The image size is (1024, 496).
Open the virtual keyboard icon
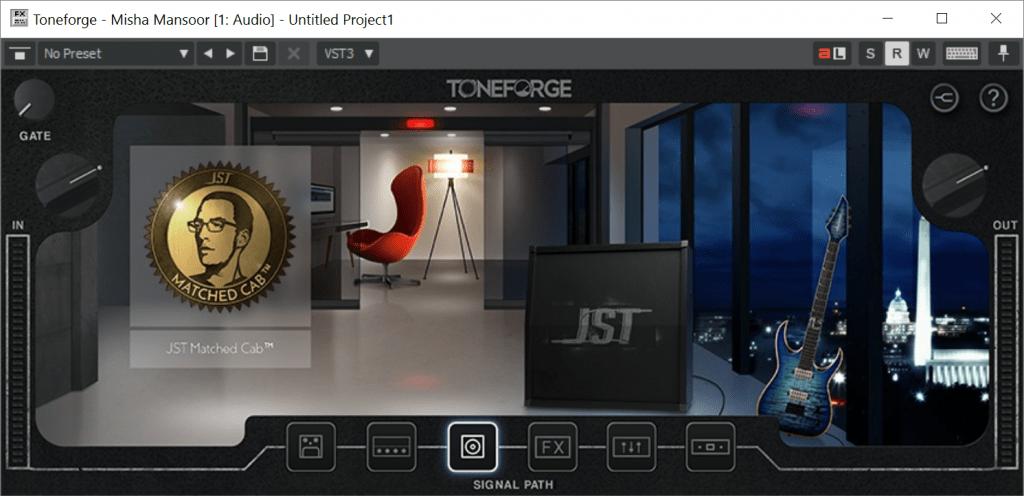click(x=962, y=54)
